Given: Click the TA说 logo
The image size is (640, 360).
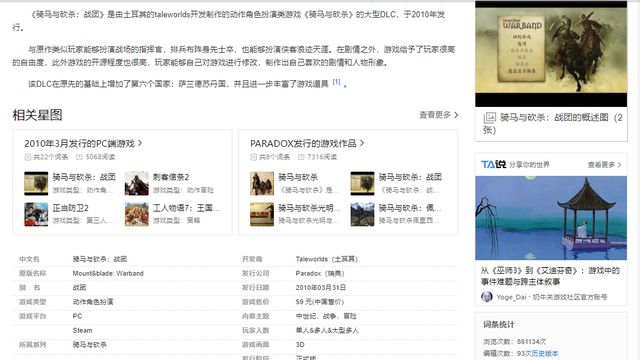Looking at the screenshot, I should tap(493, 164).
